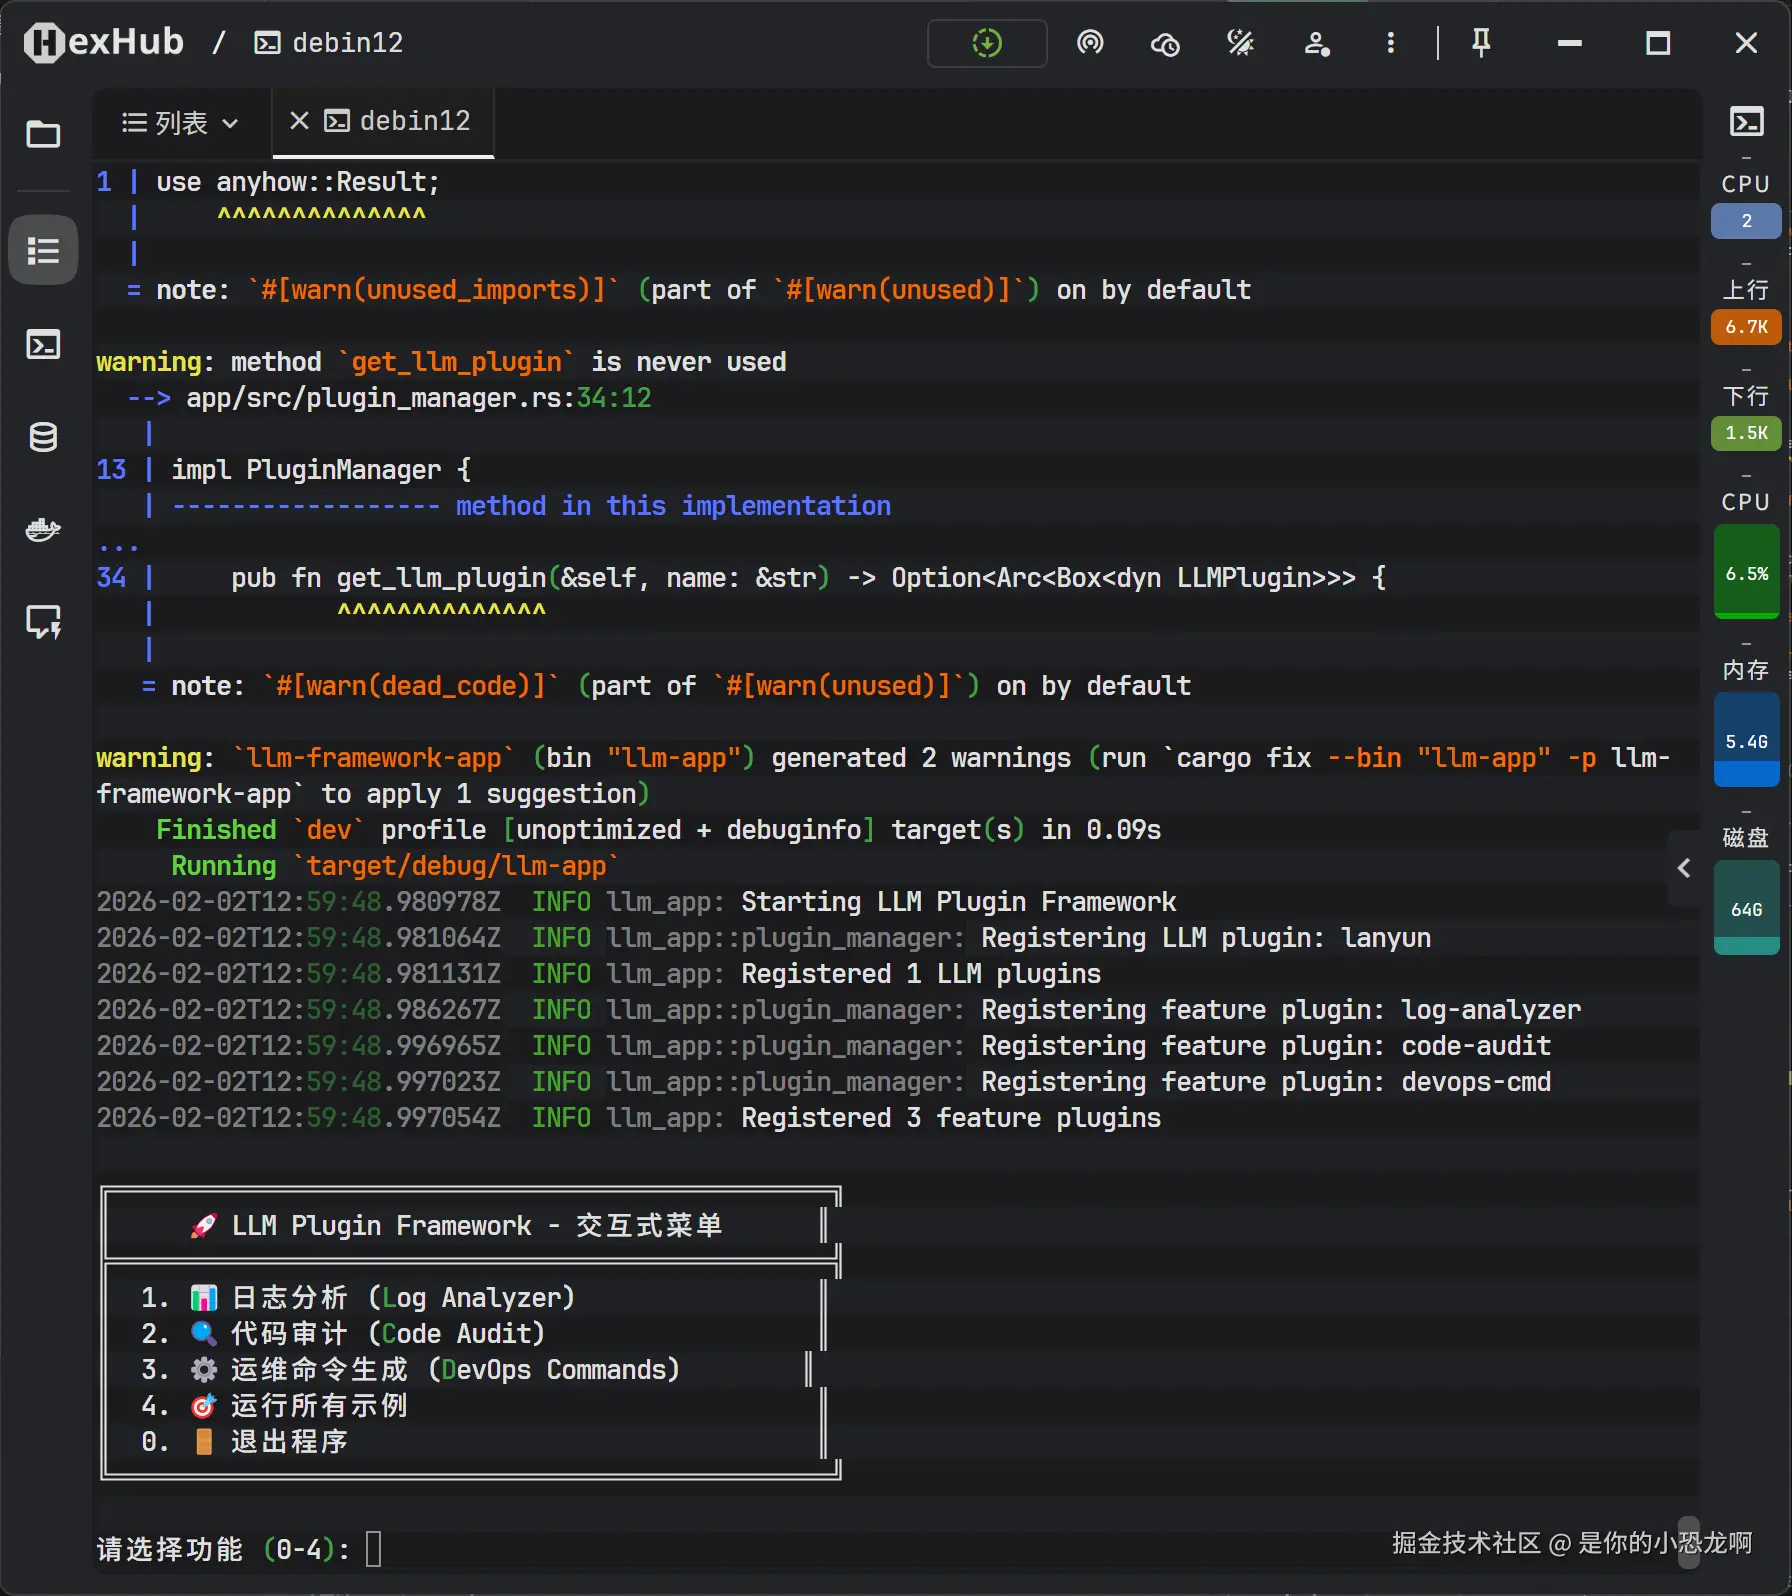The image size is (1792, 1596).
Task: Minimize the HexHub window
Action: coord(1570,43)
